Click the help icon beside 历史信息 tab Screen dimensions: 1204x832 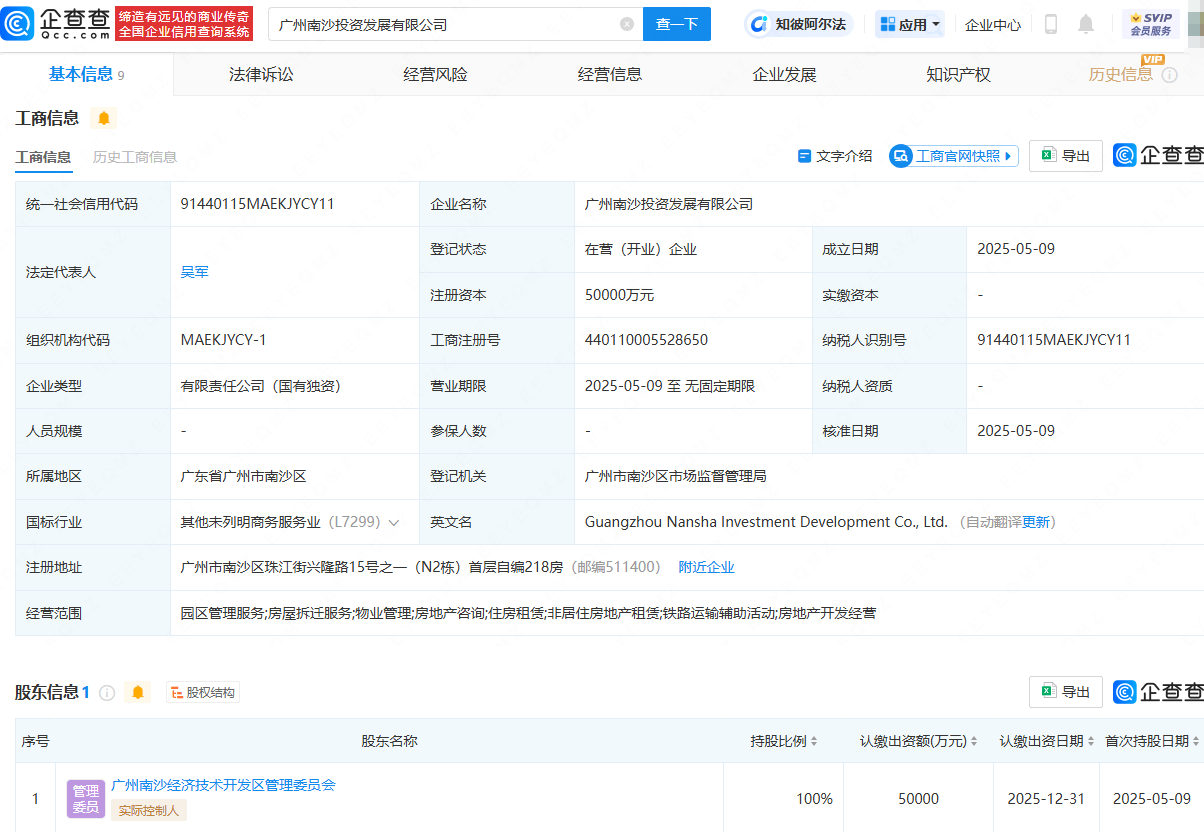(1170, 75)
